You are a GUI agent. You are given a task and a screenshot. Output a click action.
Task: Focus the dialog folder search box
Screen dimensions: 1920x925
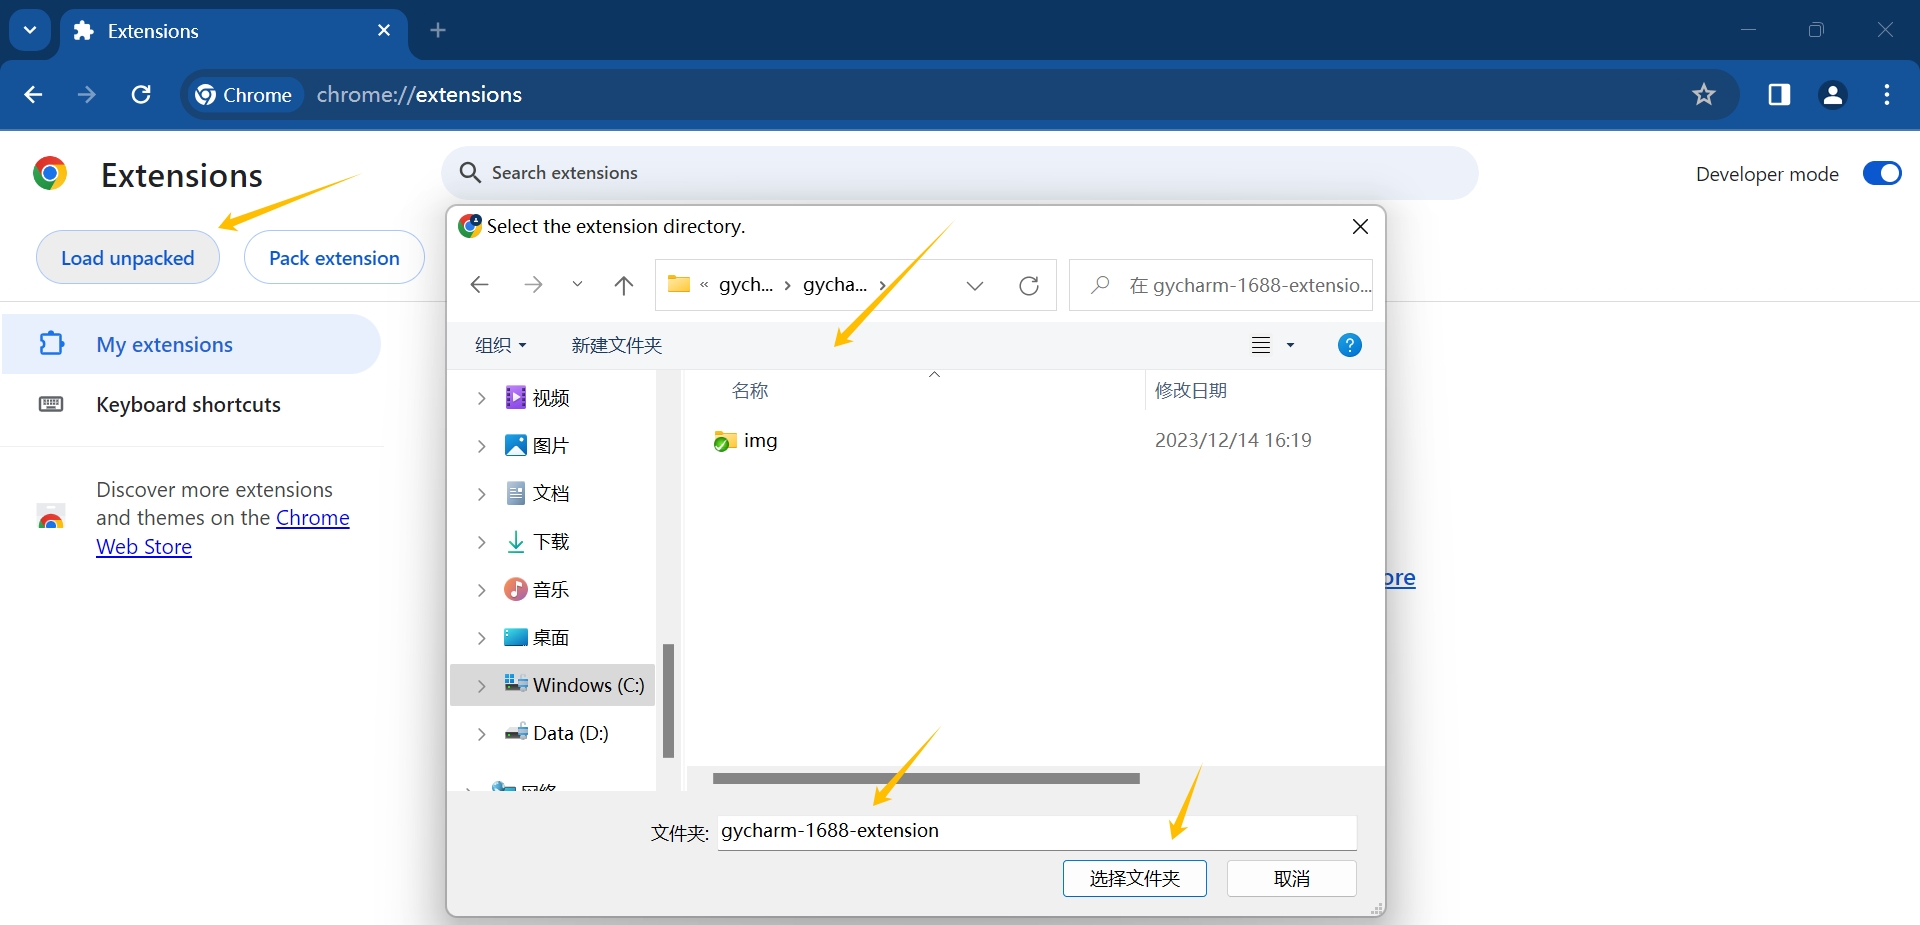click(1221, 285)
